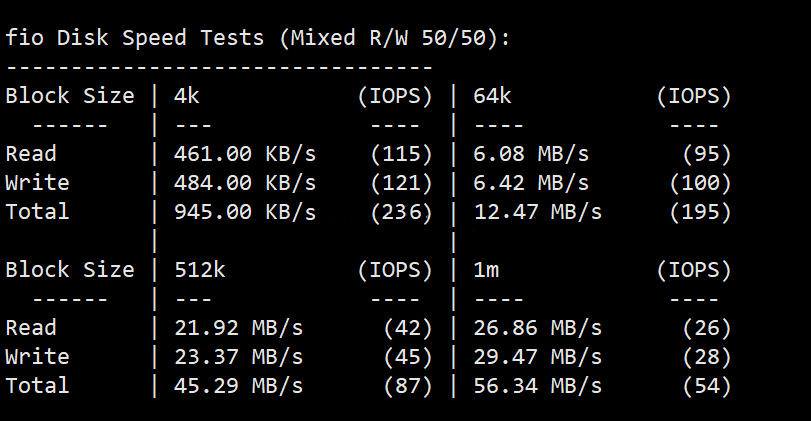Click the 26.86 MB/s read speed
The image size is (811, 421).
coord(537,327)
